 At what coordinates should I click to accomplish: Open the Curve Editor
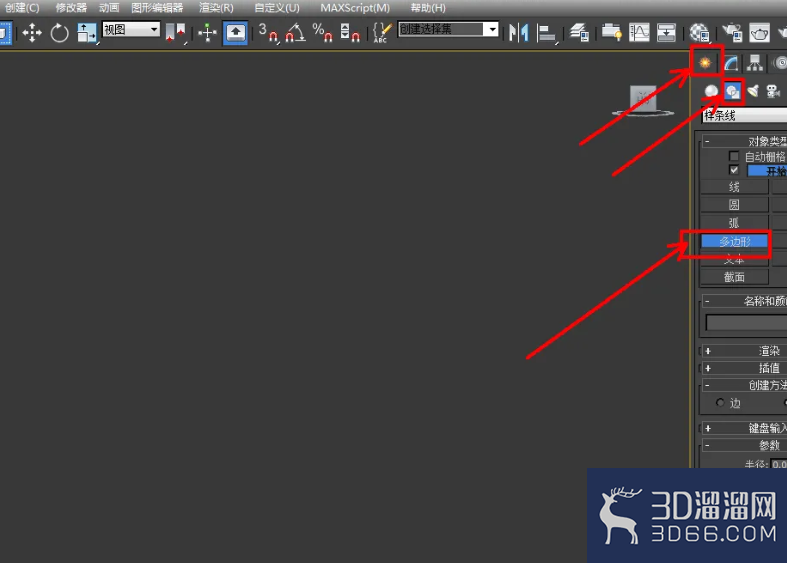(x=639, y=33)
